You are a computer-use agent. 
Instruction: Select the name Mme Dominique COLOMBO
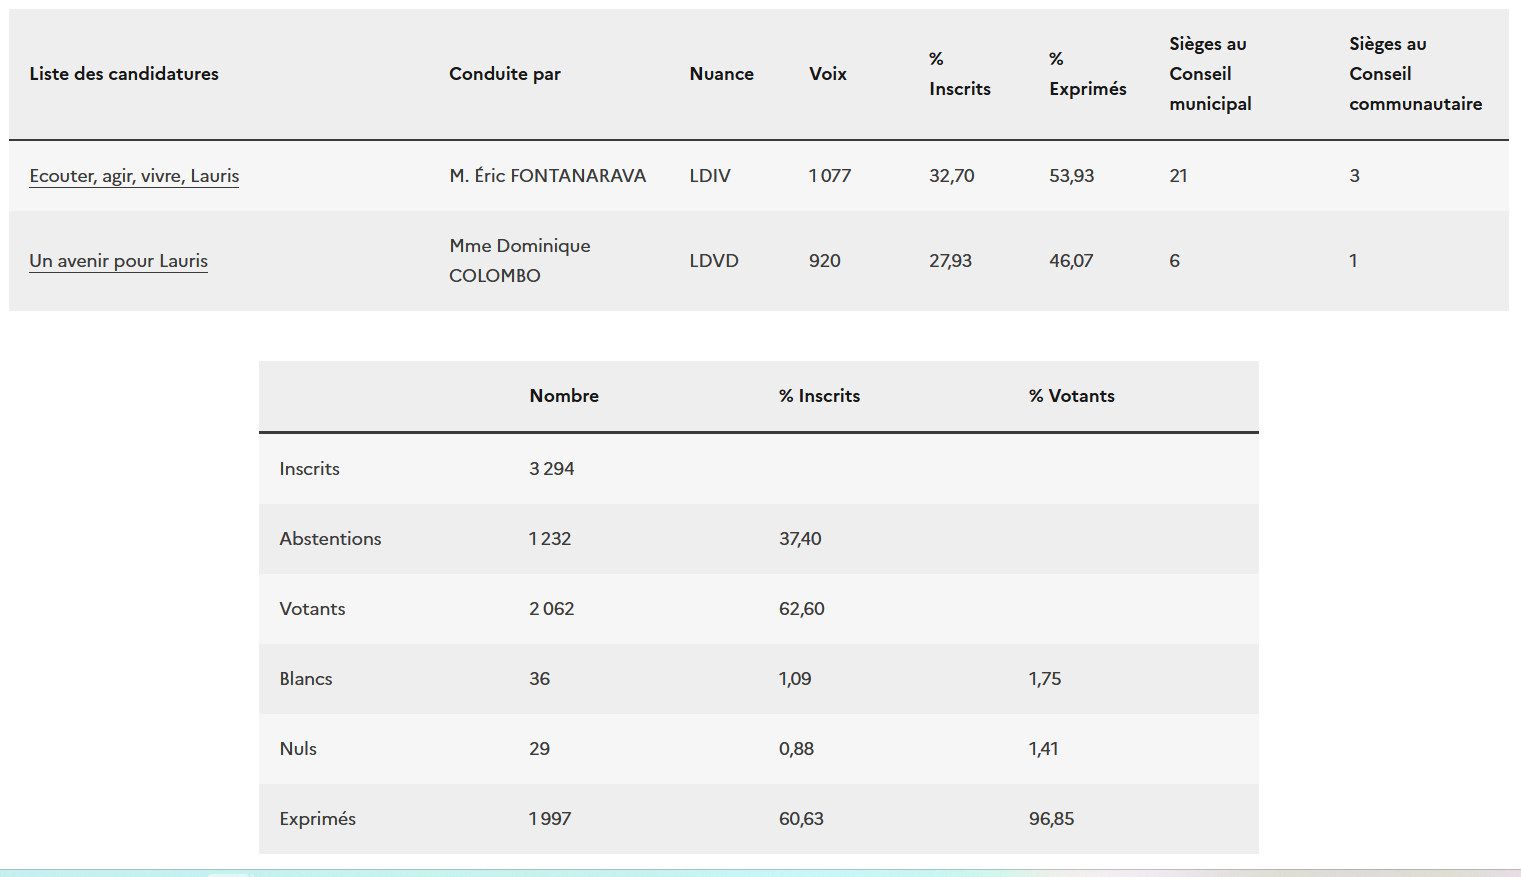pos(519,260)
